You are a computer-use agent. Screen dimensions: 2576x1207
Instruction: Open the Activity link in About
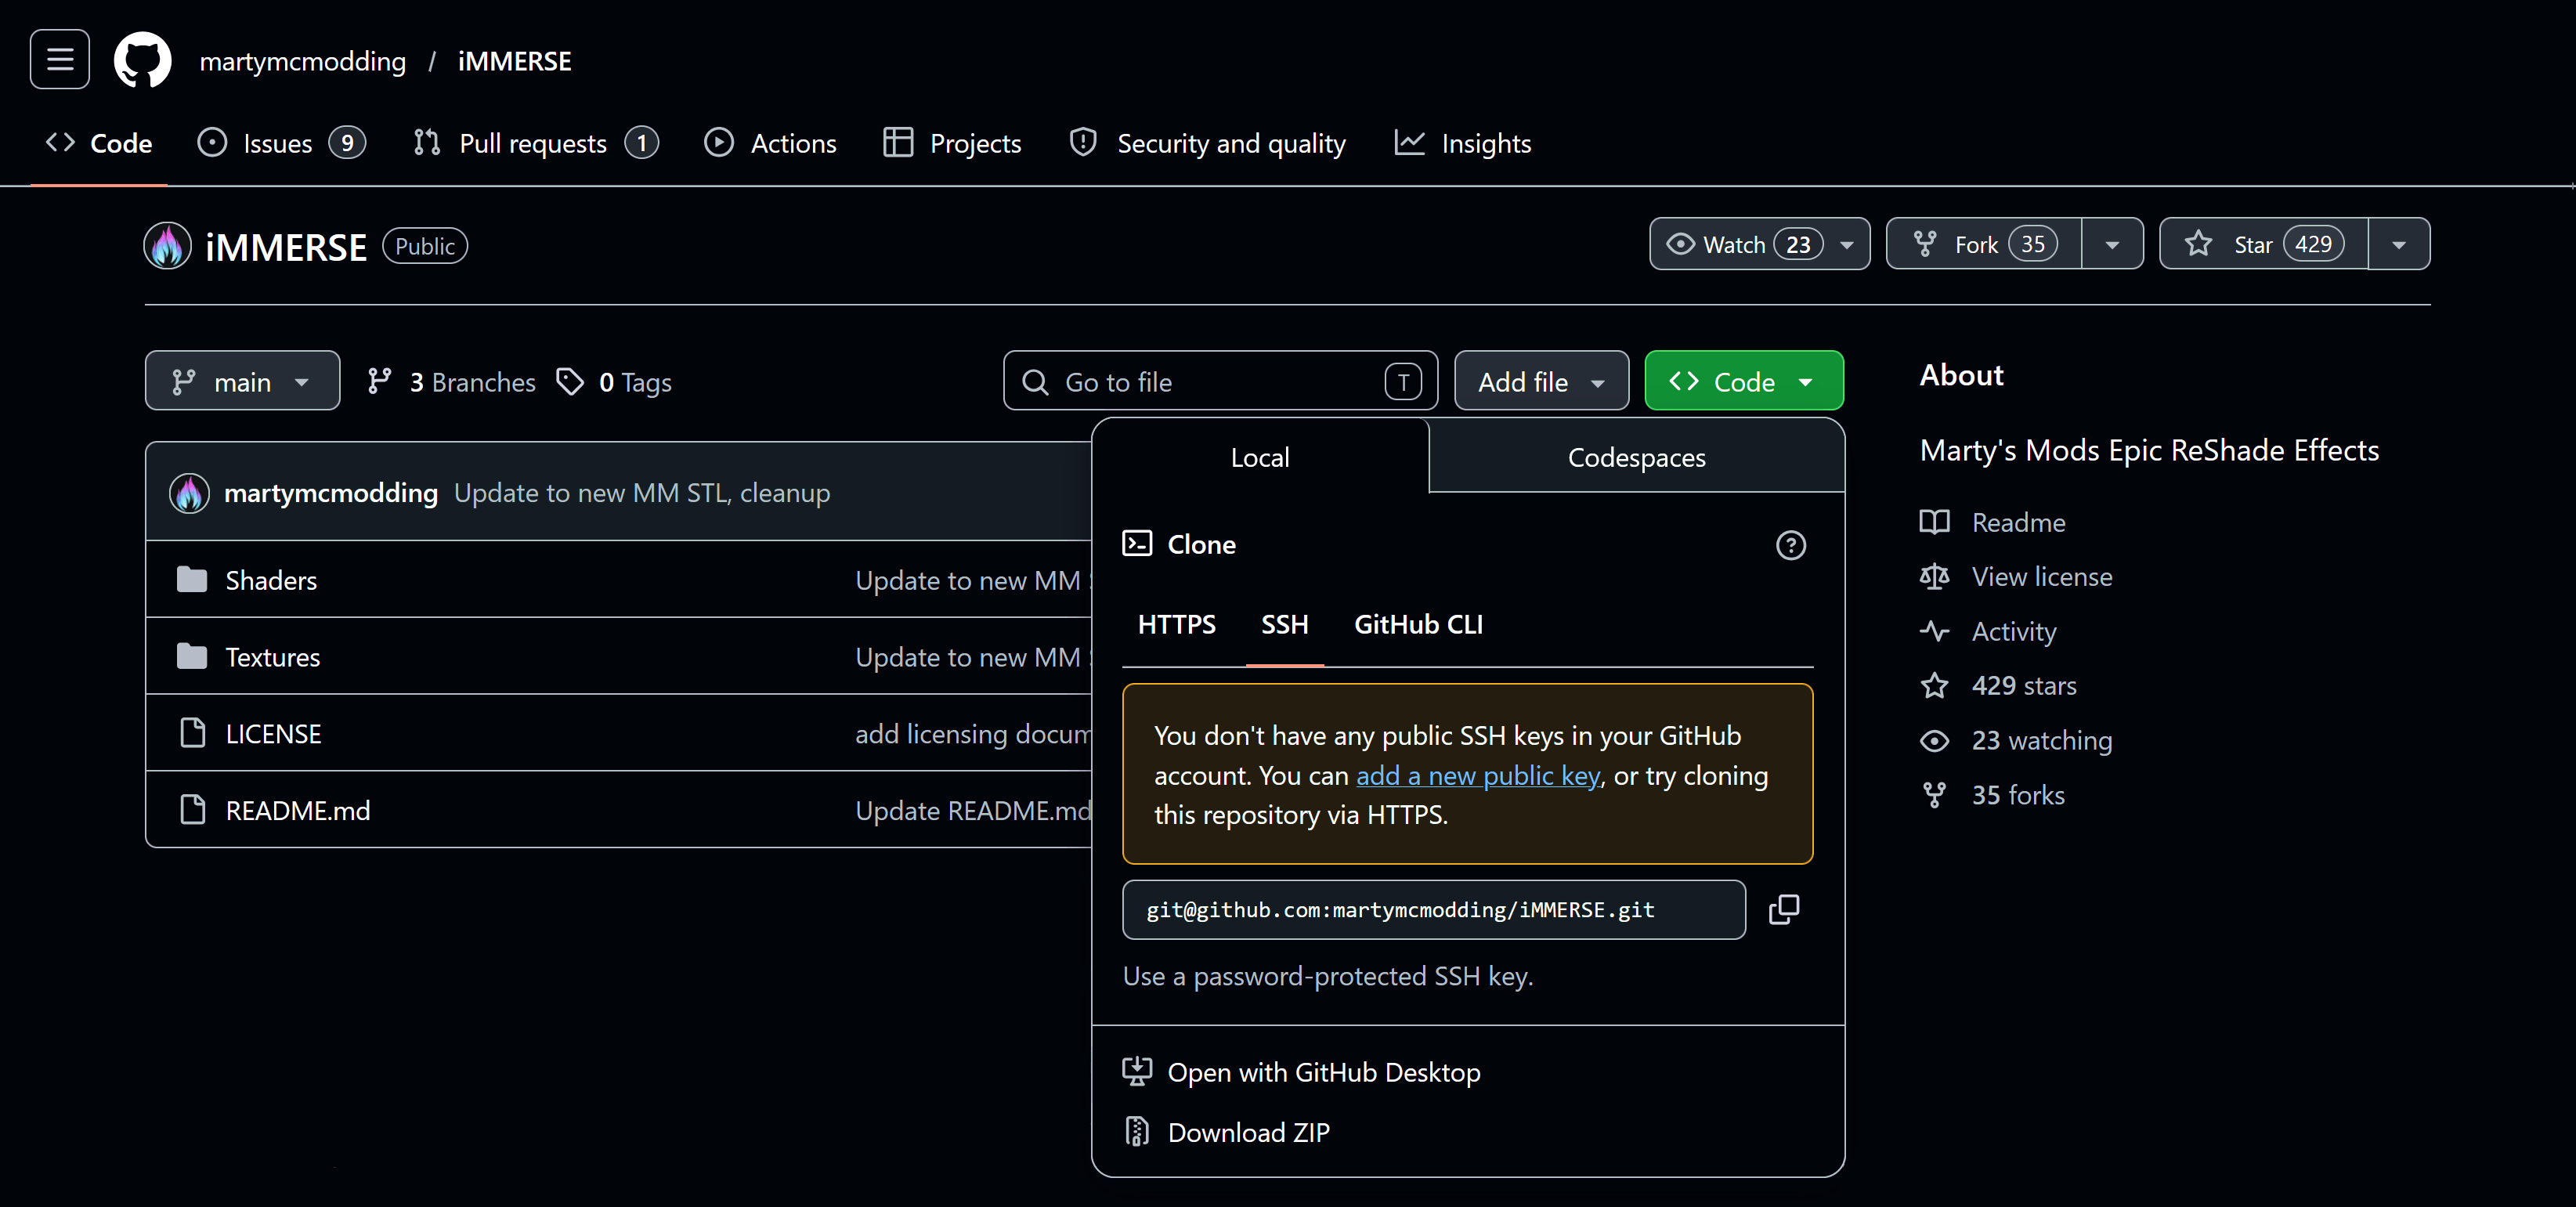[x=1988, y=631]
